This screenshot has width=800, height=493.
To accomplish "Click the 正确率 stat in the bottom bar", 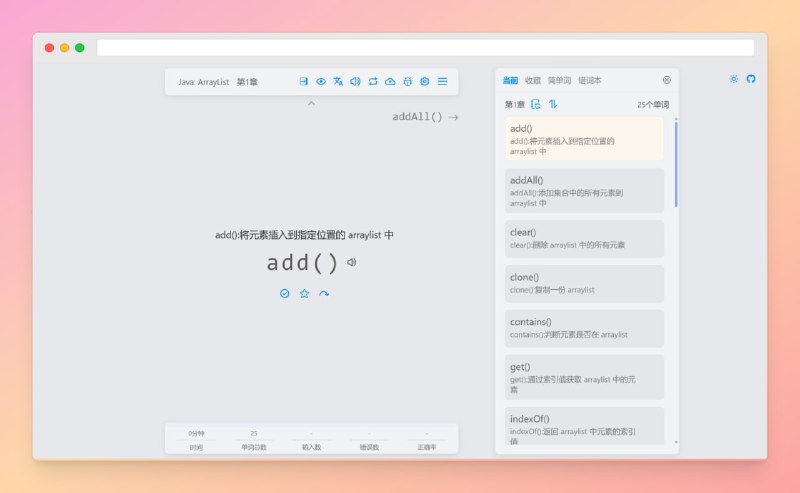I will tap(427, 440).
